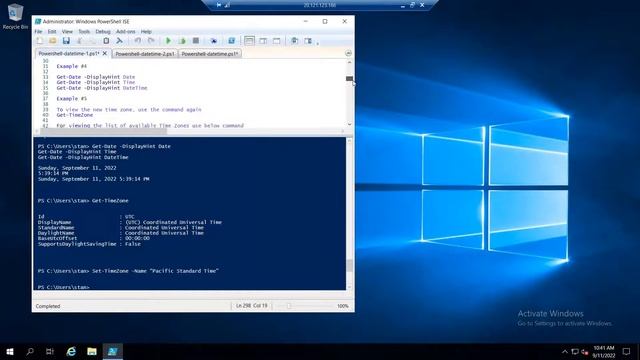Paste from clipboard using the toolbar icon

pos(106,41)
